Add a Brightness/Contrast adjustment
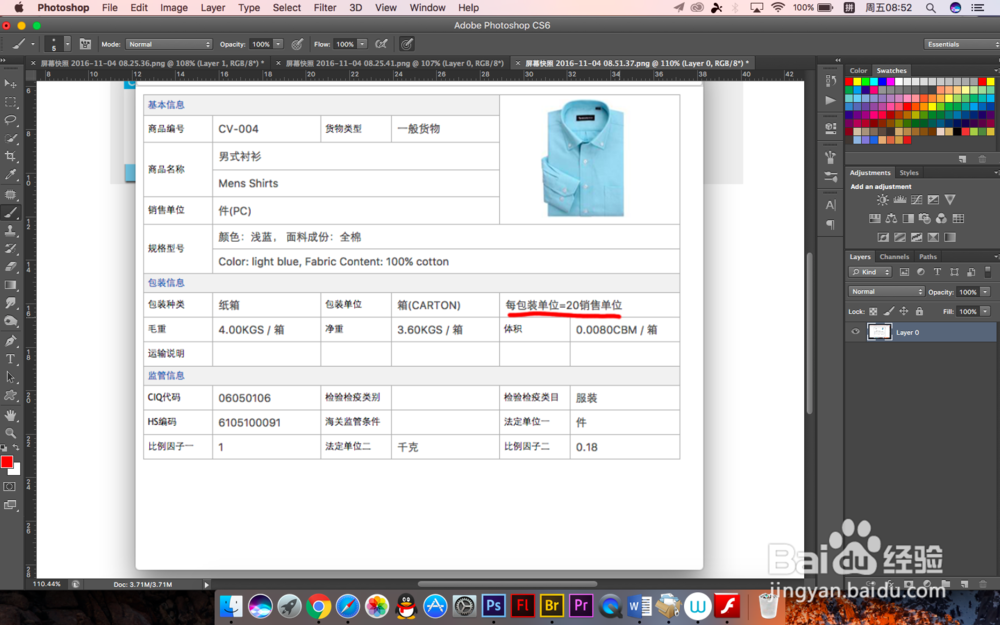The width and height of the screenshot is (1000, 625). coord(882,200)
